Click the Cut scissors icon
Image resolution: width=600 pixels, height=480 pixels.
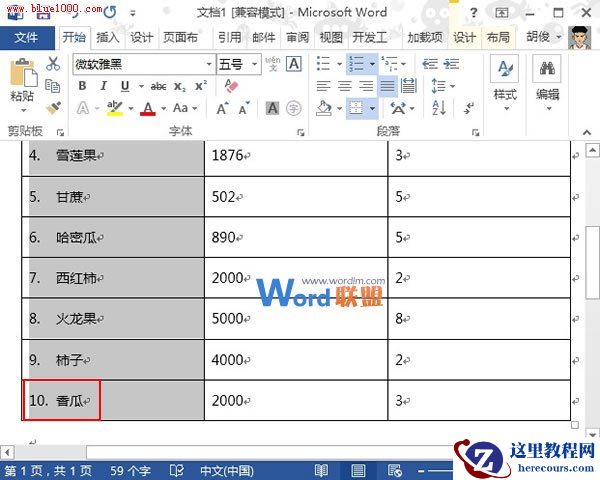[x=53, y=64]
